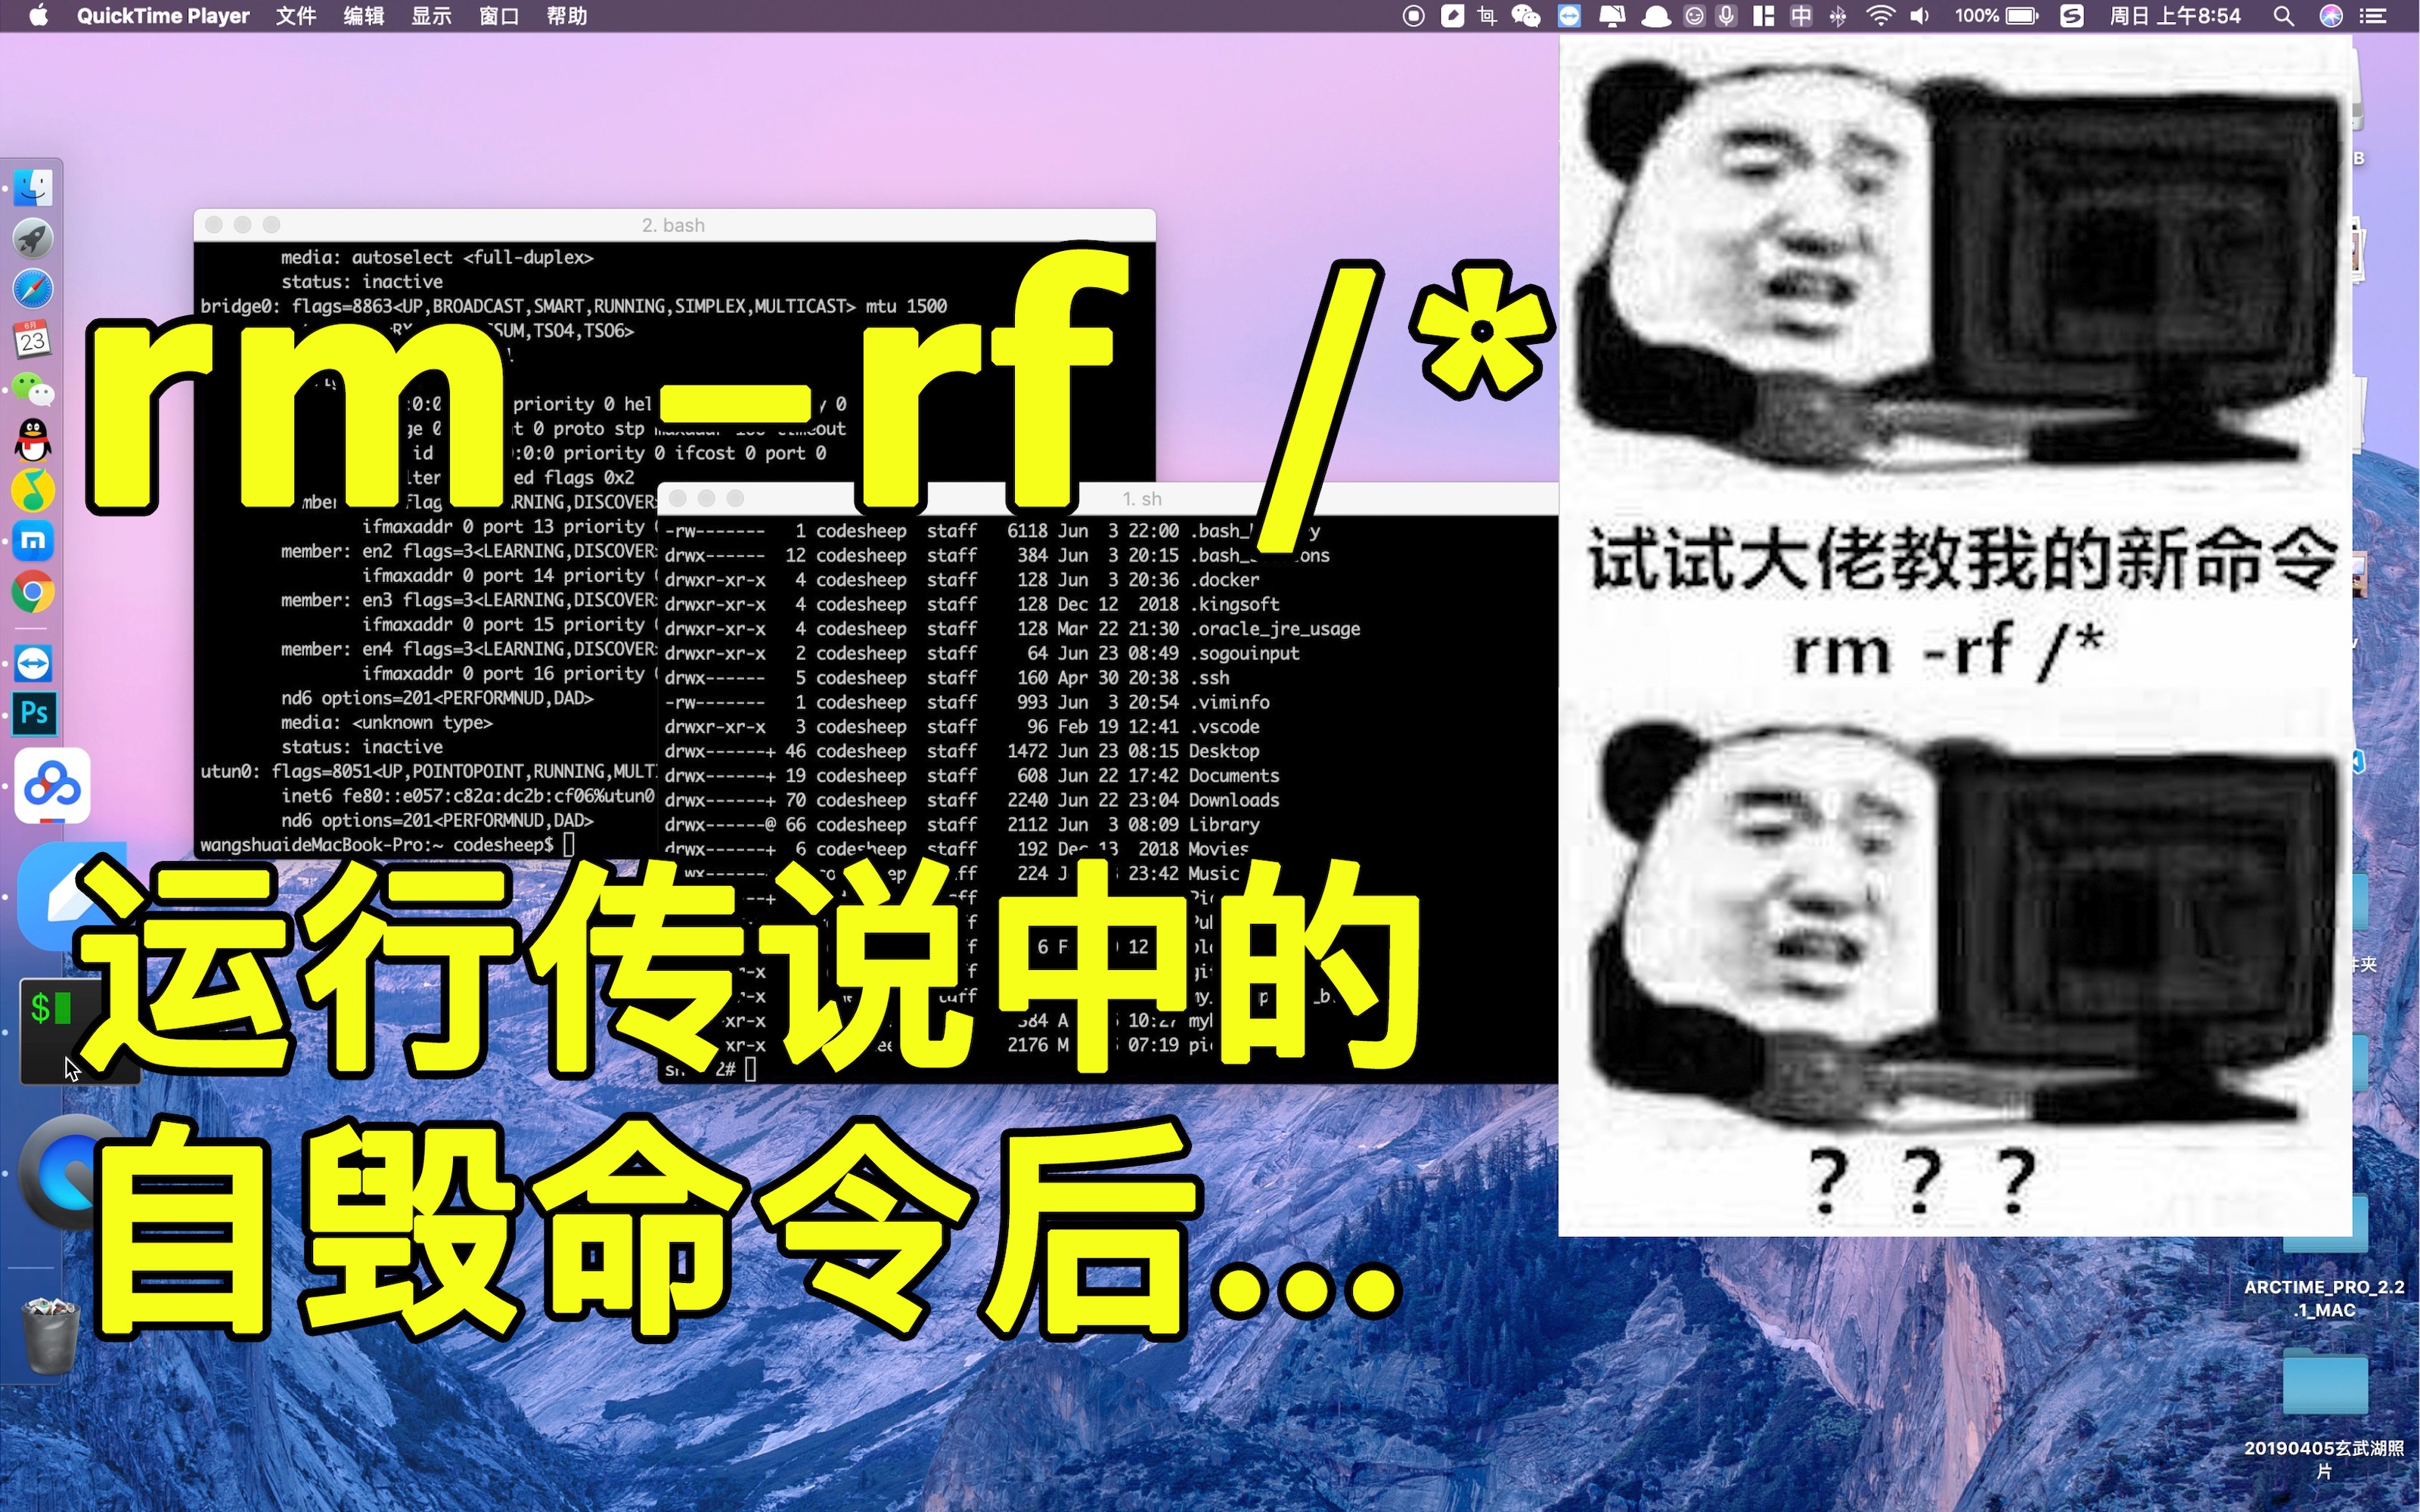
Task: Toggle Wi-Fi from the menu bar
Action: click(x=1881, y=15)
